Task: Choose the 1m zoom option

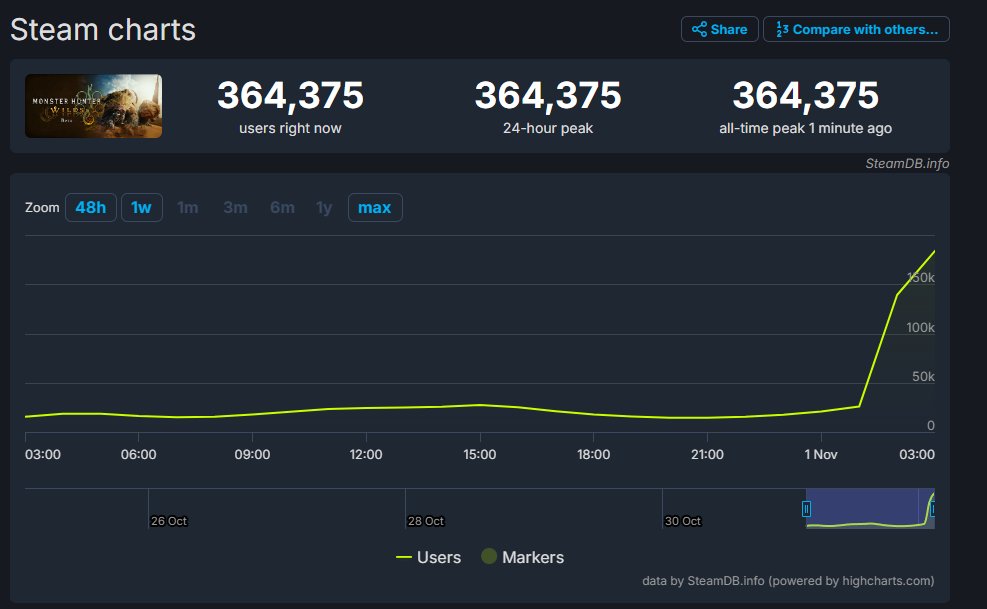Action: coord(188,207)
